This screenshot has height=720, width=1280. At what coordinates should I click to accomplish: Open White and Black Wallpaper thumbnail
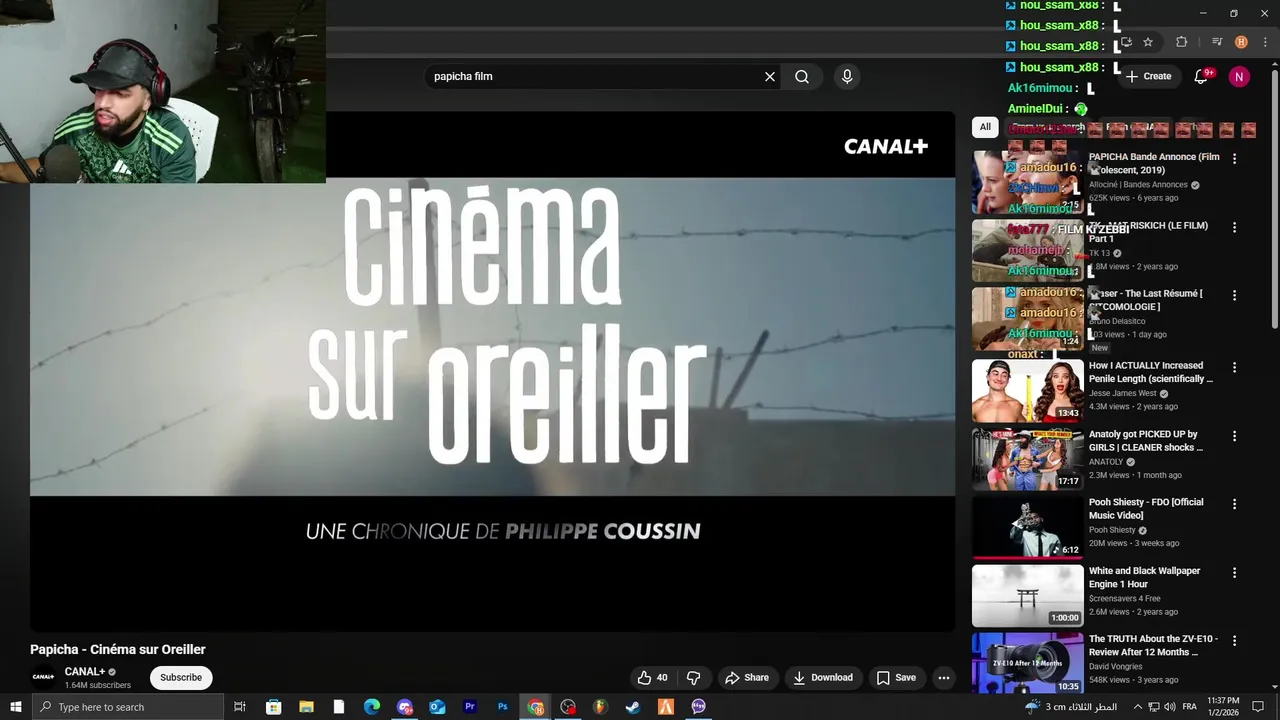[1027, 596]
